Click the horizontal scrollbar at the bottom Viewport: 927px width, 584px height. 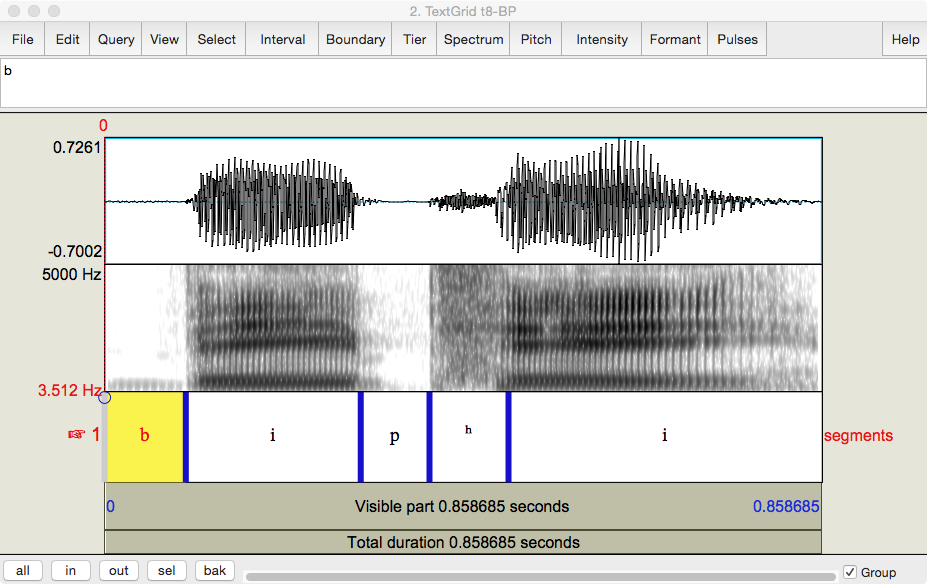point(540,576)
